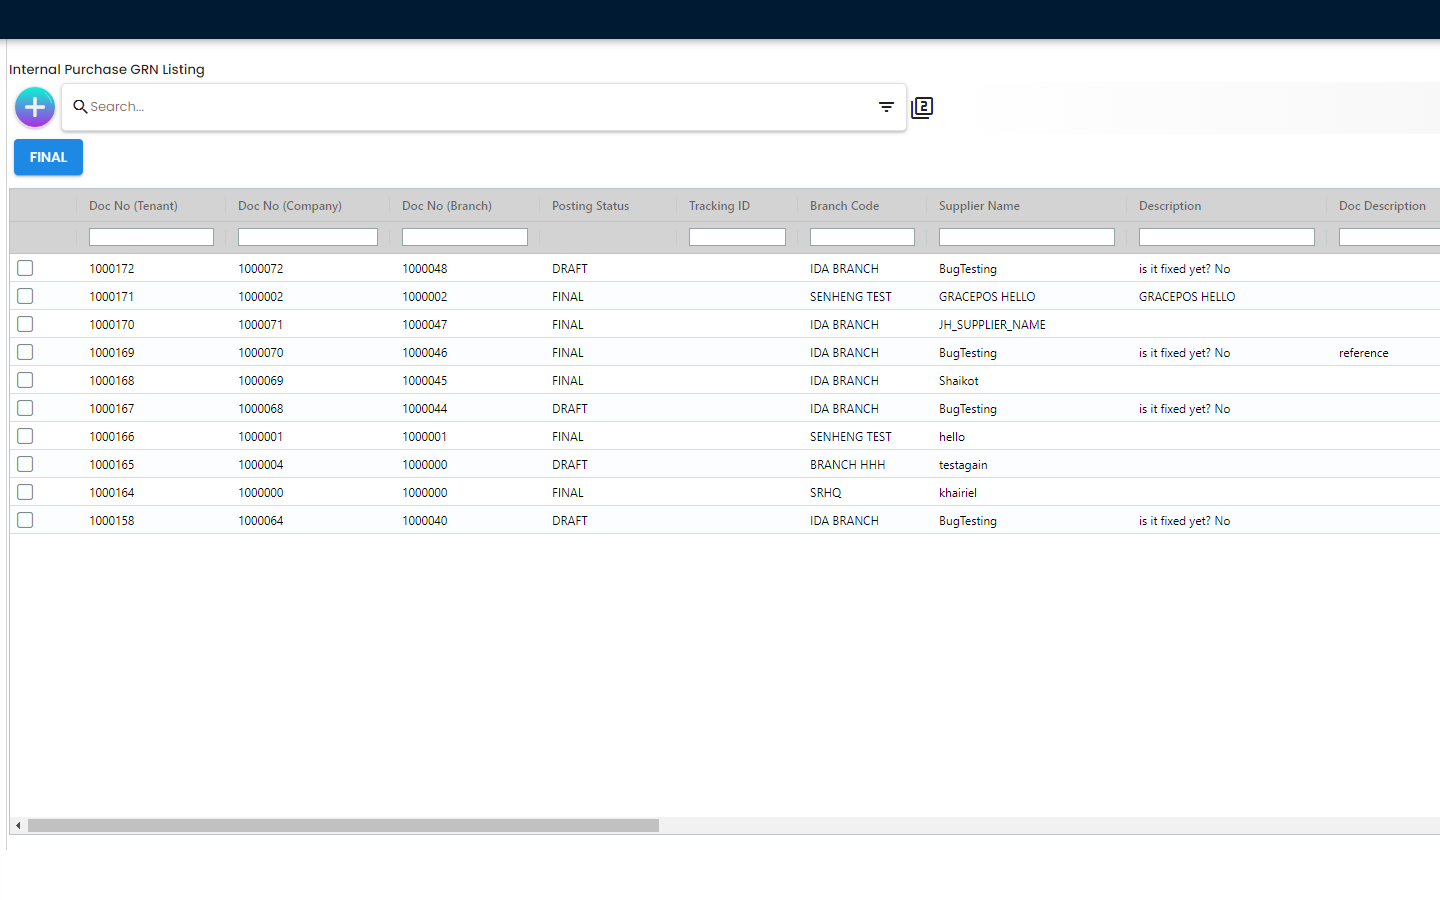Click the Doc No (Company) filter input
Image resolution: width=1440 pixels, height=900 pixels.
(x=307, y=237)
